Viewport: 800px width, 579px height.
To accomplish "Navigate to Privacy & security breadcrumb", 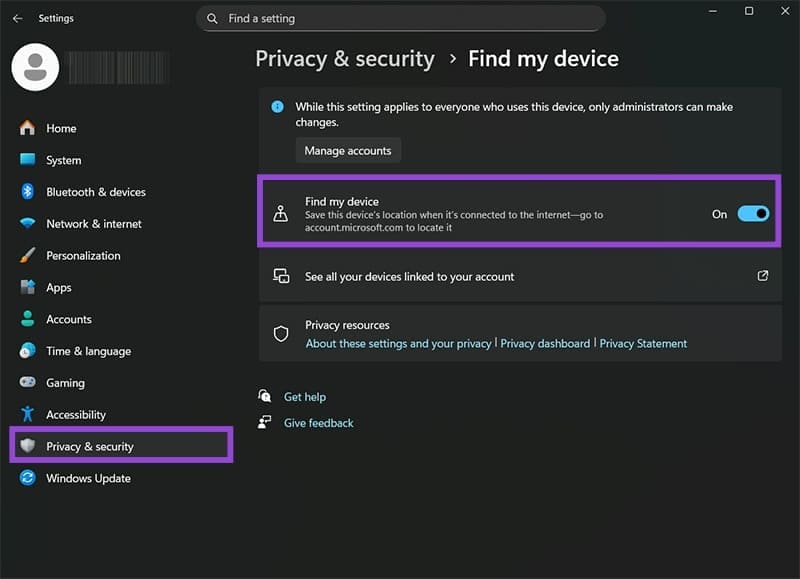I will [x=345, y=59].
